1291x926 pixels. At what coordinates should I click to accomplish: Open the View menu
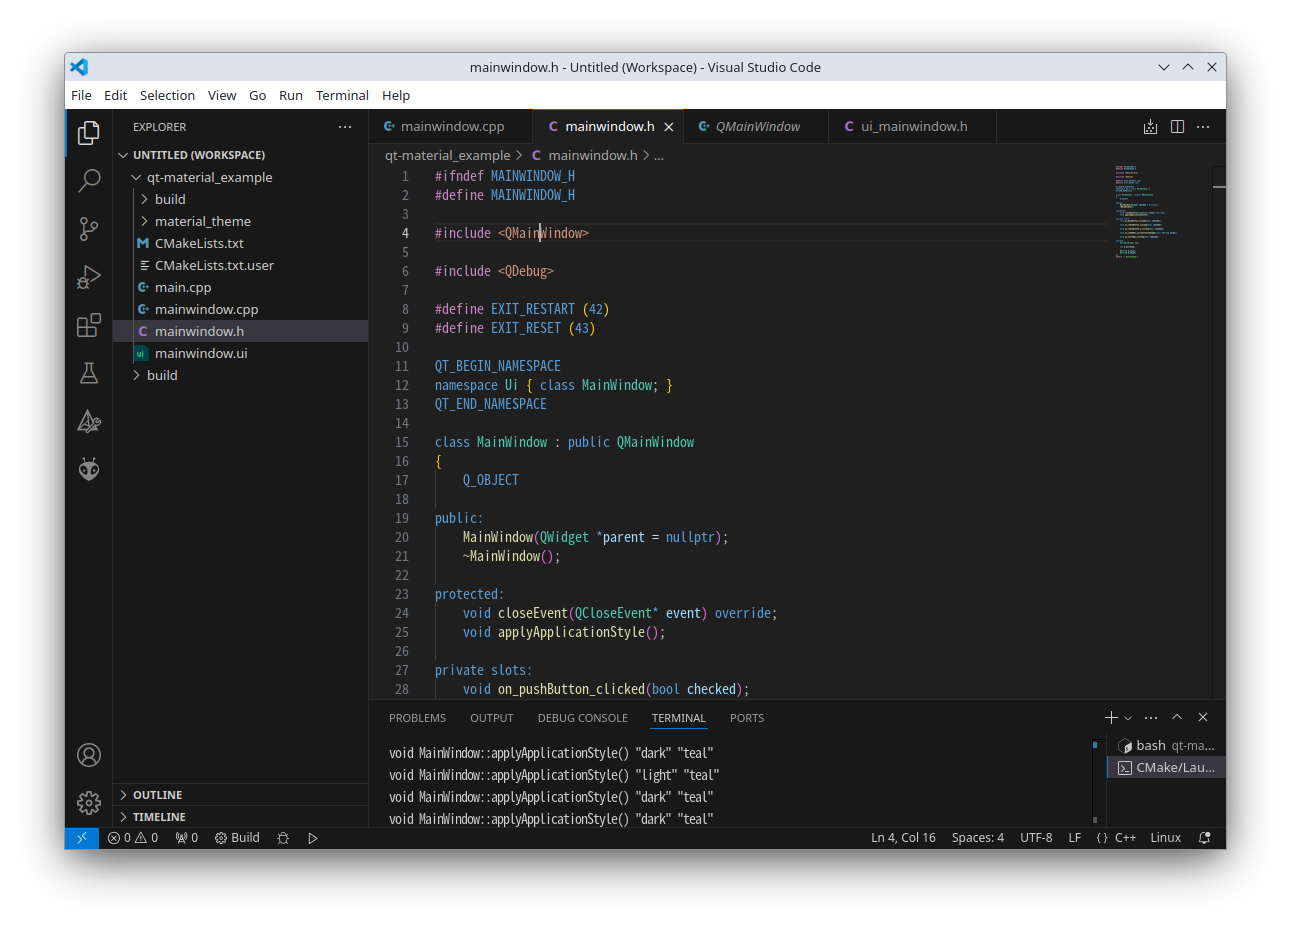tap(222, 95)
